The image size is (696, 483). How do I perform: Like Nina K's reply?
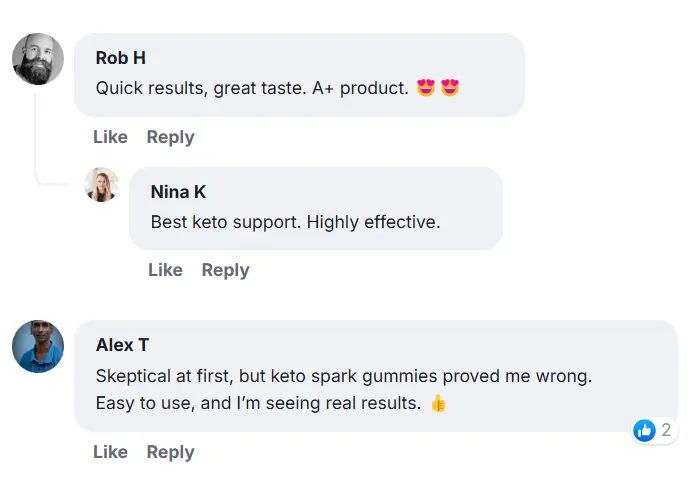coord(165,270)
